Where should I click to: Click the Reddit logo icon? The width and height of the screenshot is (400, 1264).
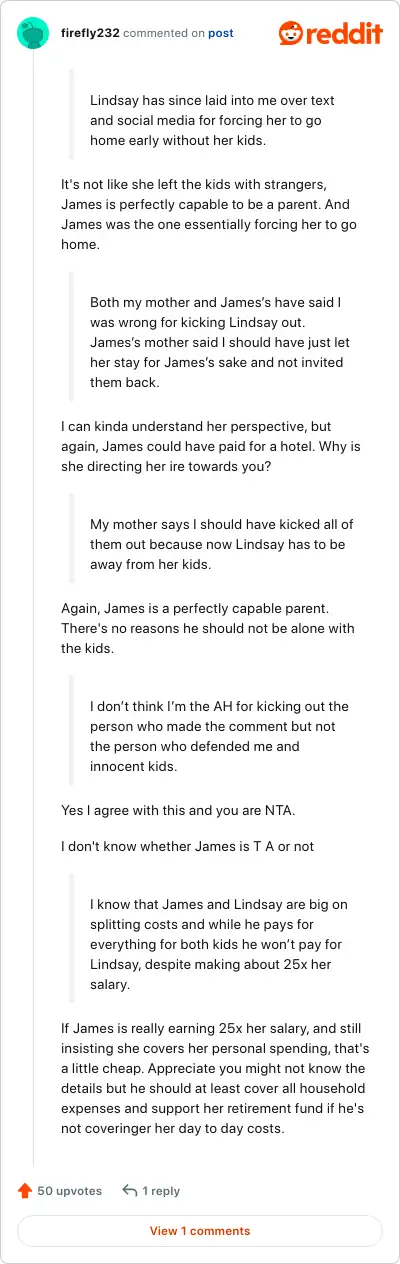pos(293,33)
